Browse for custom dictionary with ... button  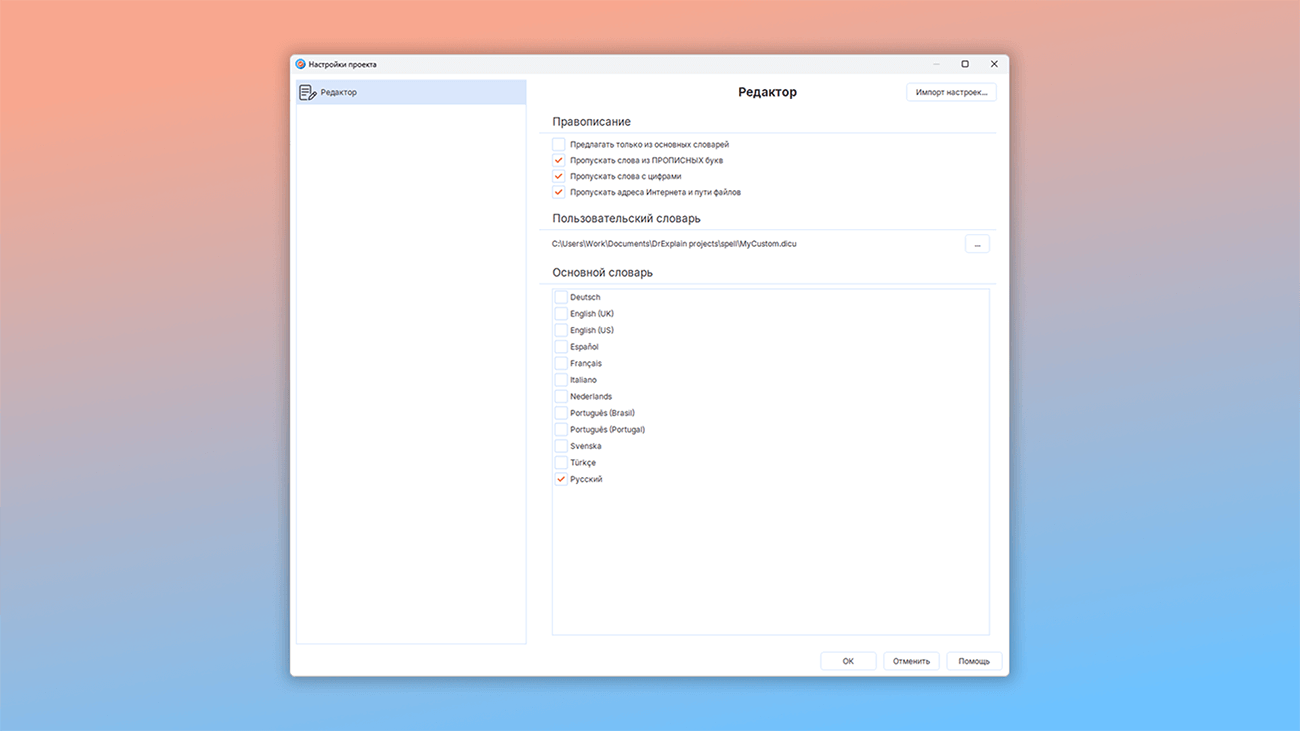tap(977, 244)
